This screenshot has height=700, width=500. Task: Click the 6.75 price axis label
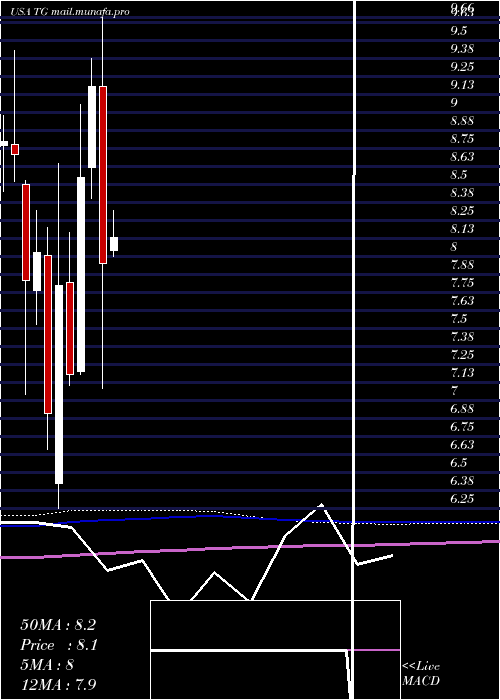462,427
